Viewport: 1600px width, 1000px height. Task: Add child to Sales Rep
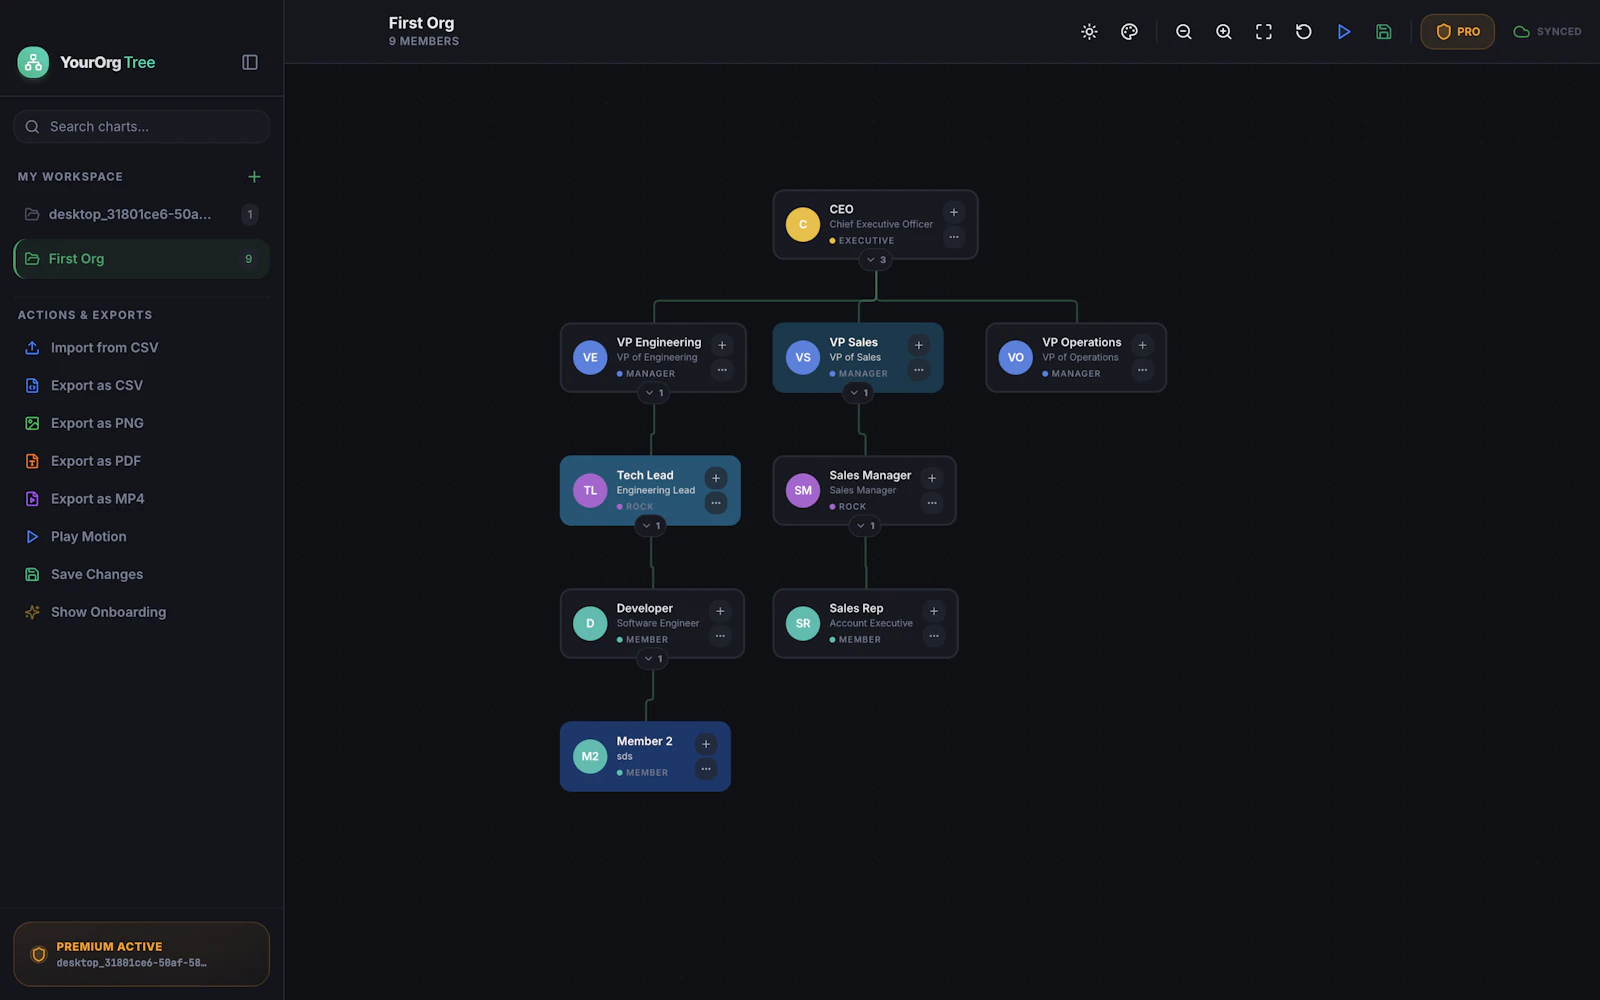point(934,611)
